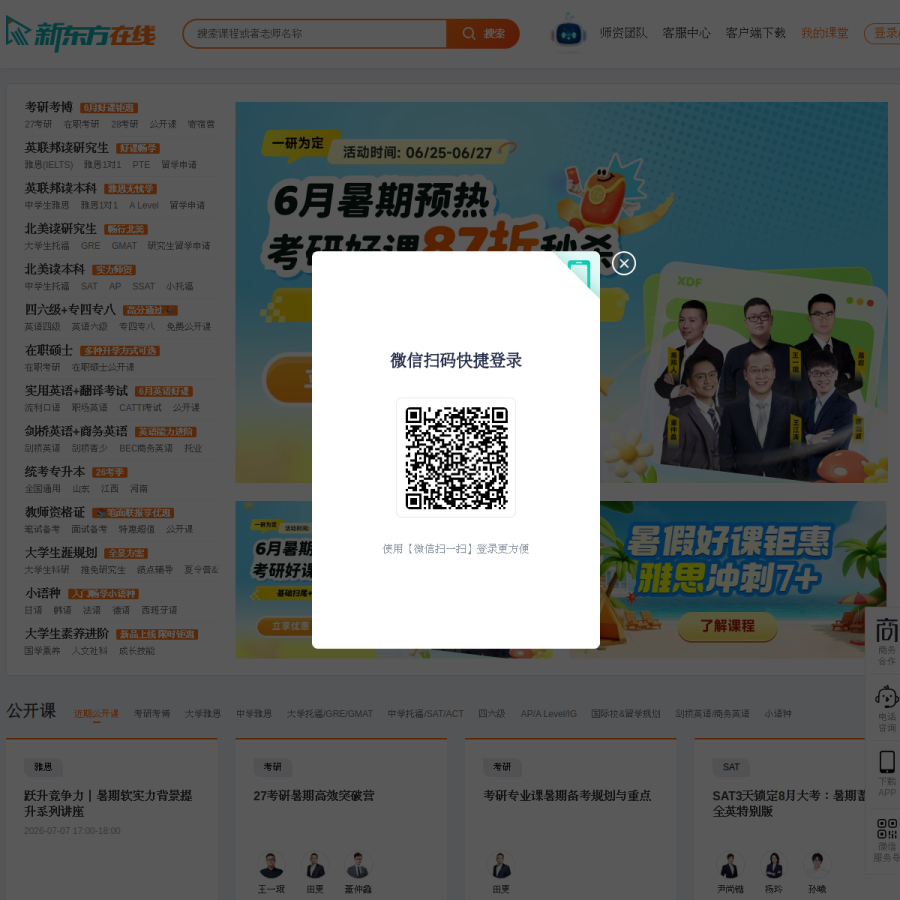Click the CATTI考试 sublink
Screen dimensions: 900x900
[x=140, y=408]
